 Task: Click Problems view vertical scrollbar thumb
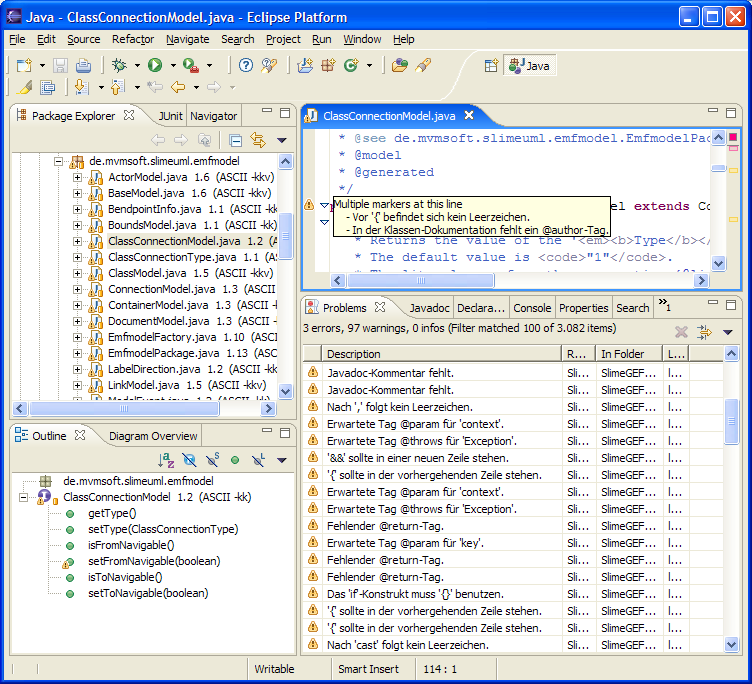[731, 421]
